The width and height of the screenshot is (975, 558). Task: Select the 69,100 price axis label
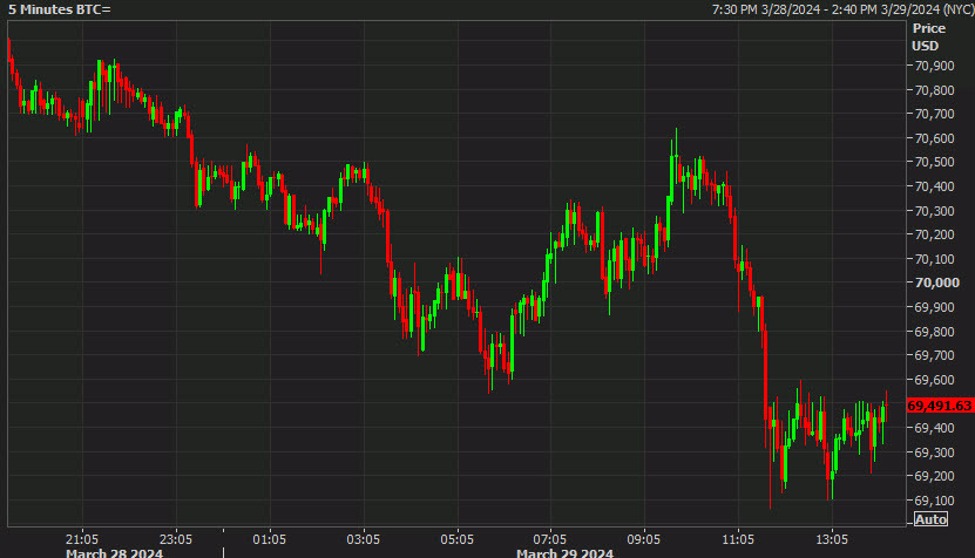pyautogui.click(x=933, y=500)
